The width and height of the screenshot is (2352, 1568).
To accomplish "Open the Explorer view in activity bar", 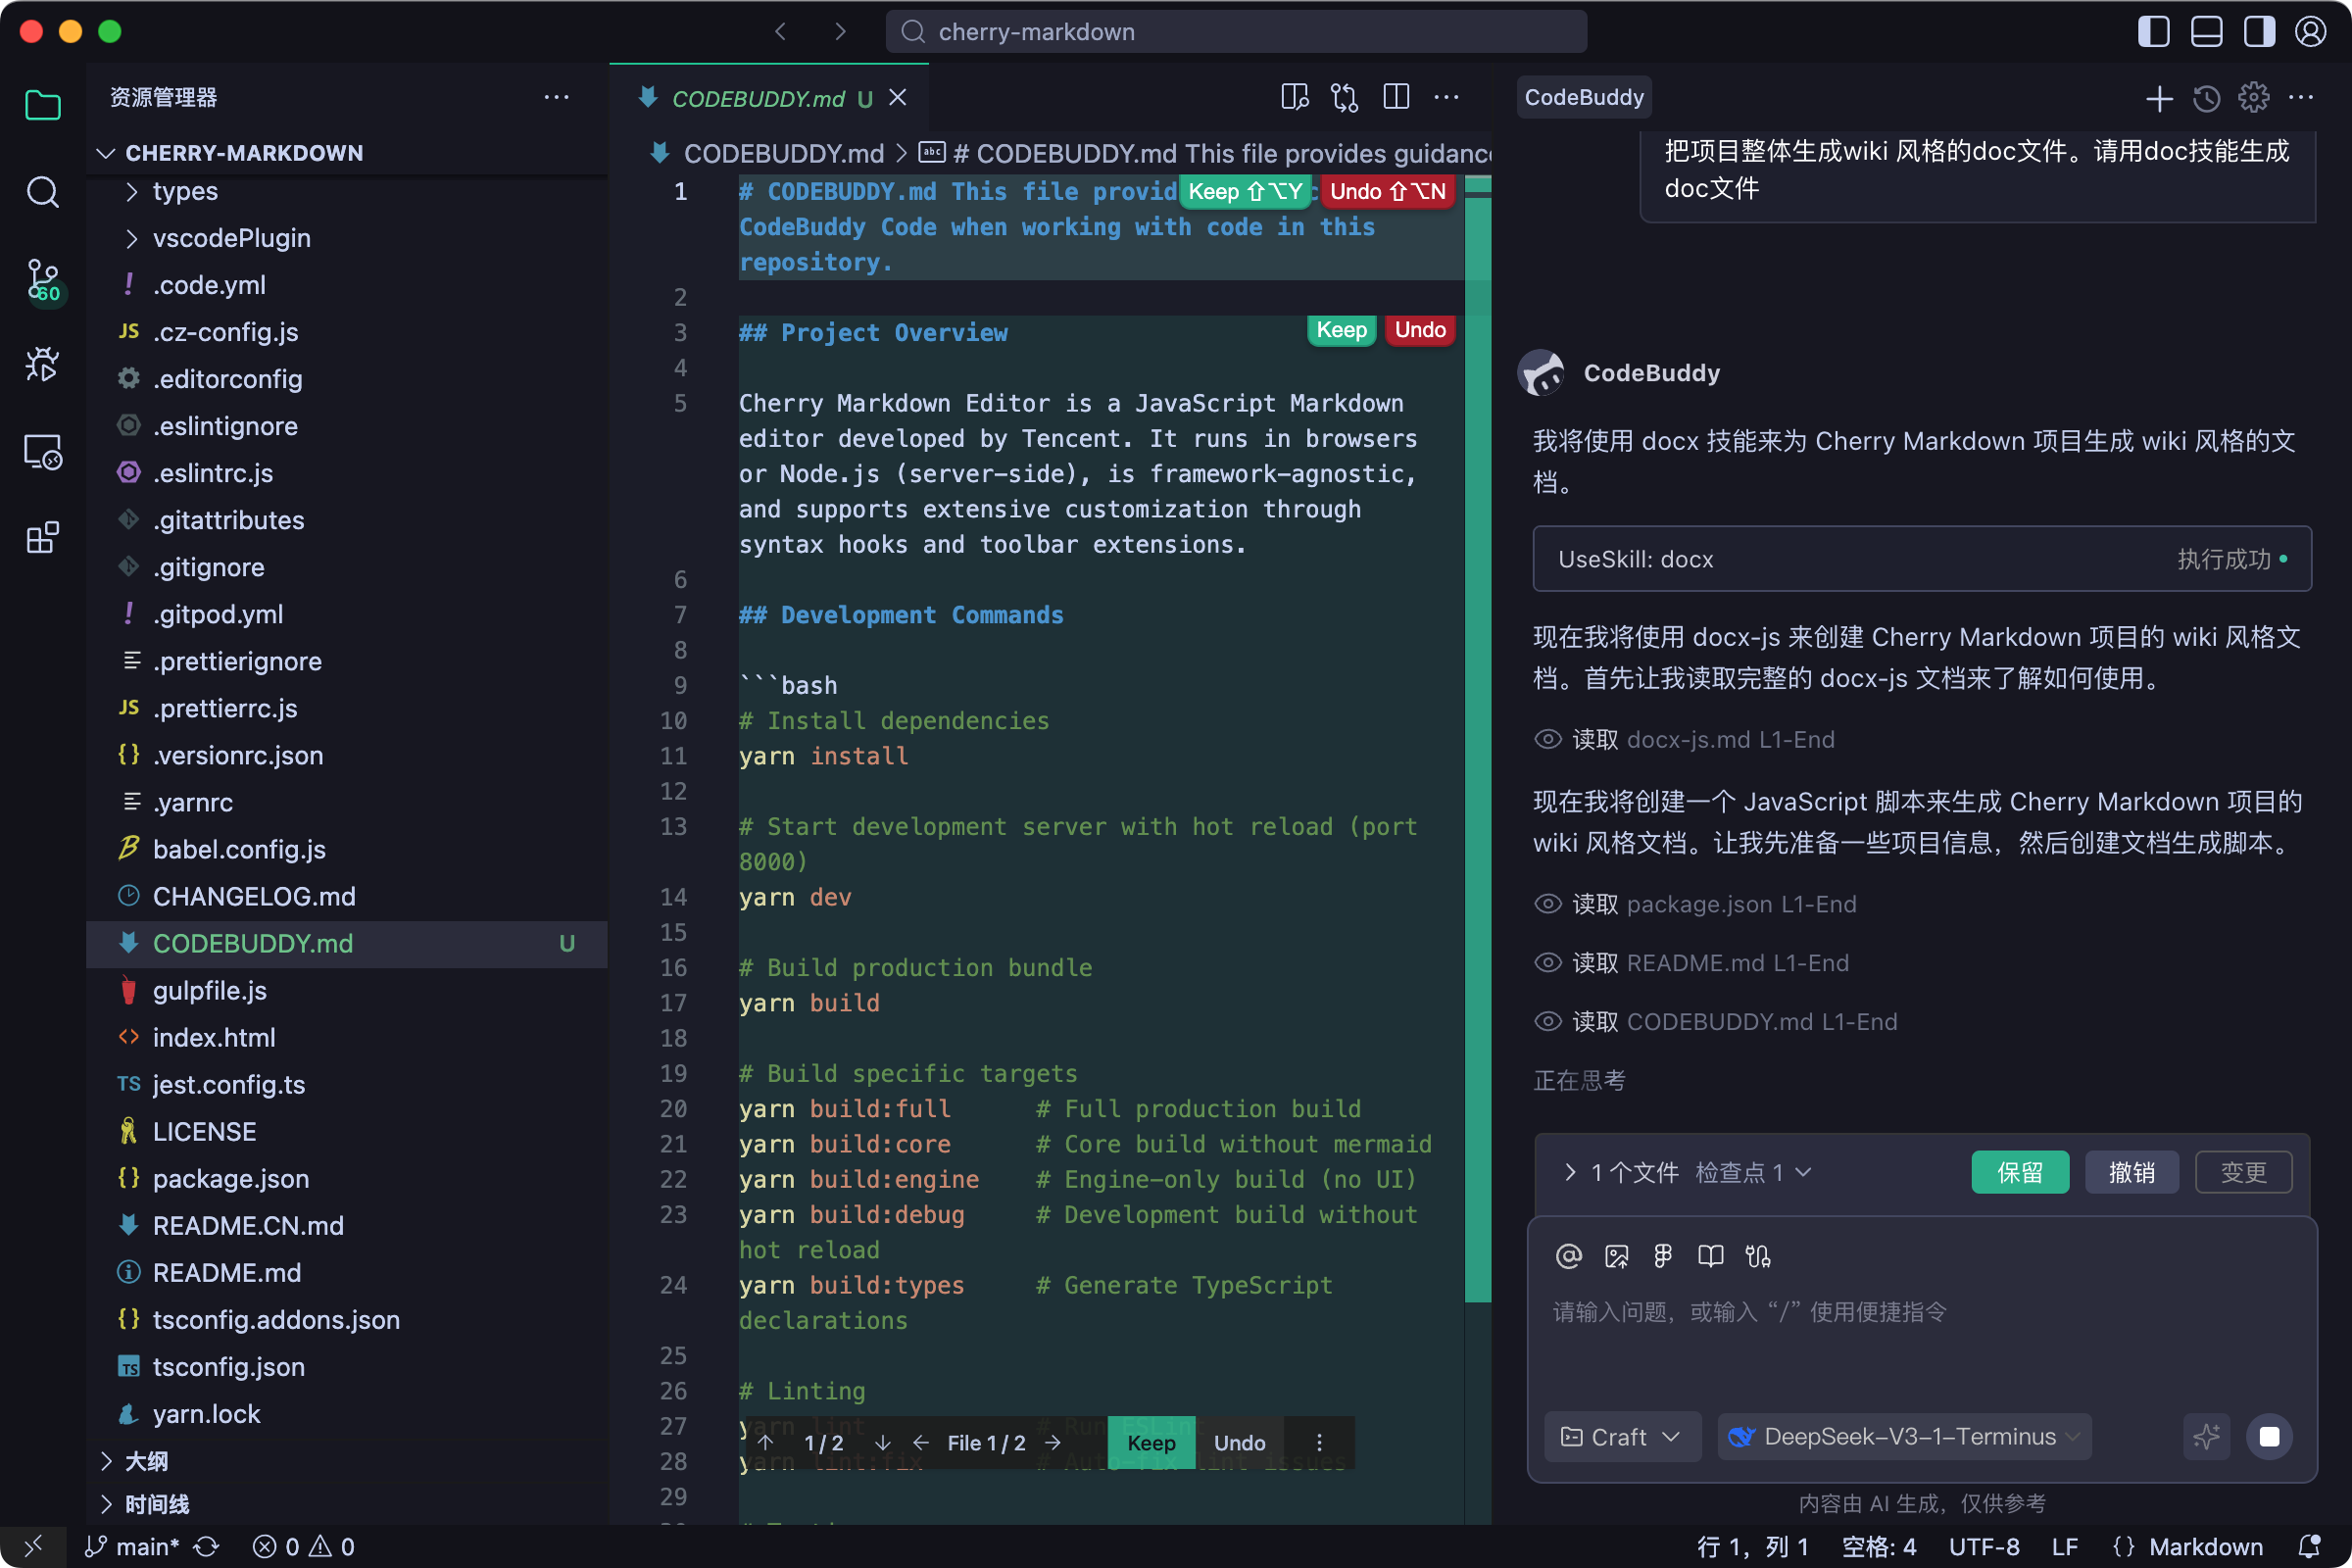I will pos(42,105).
